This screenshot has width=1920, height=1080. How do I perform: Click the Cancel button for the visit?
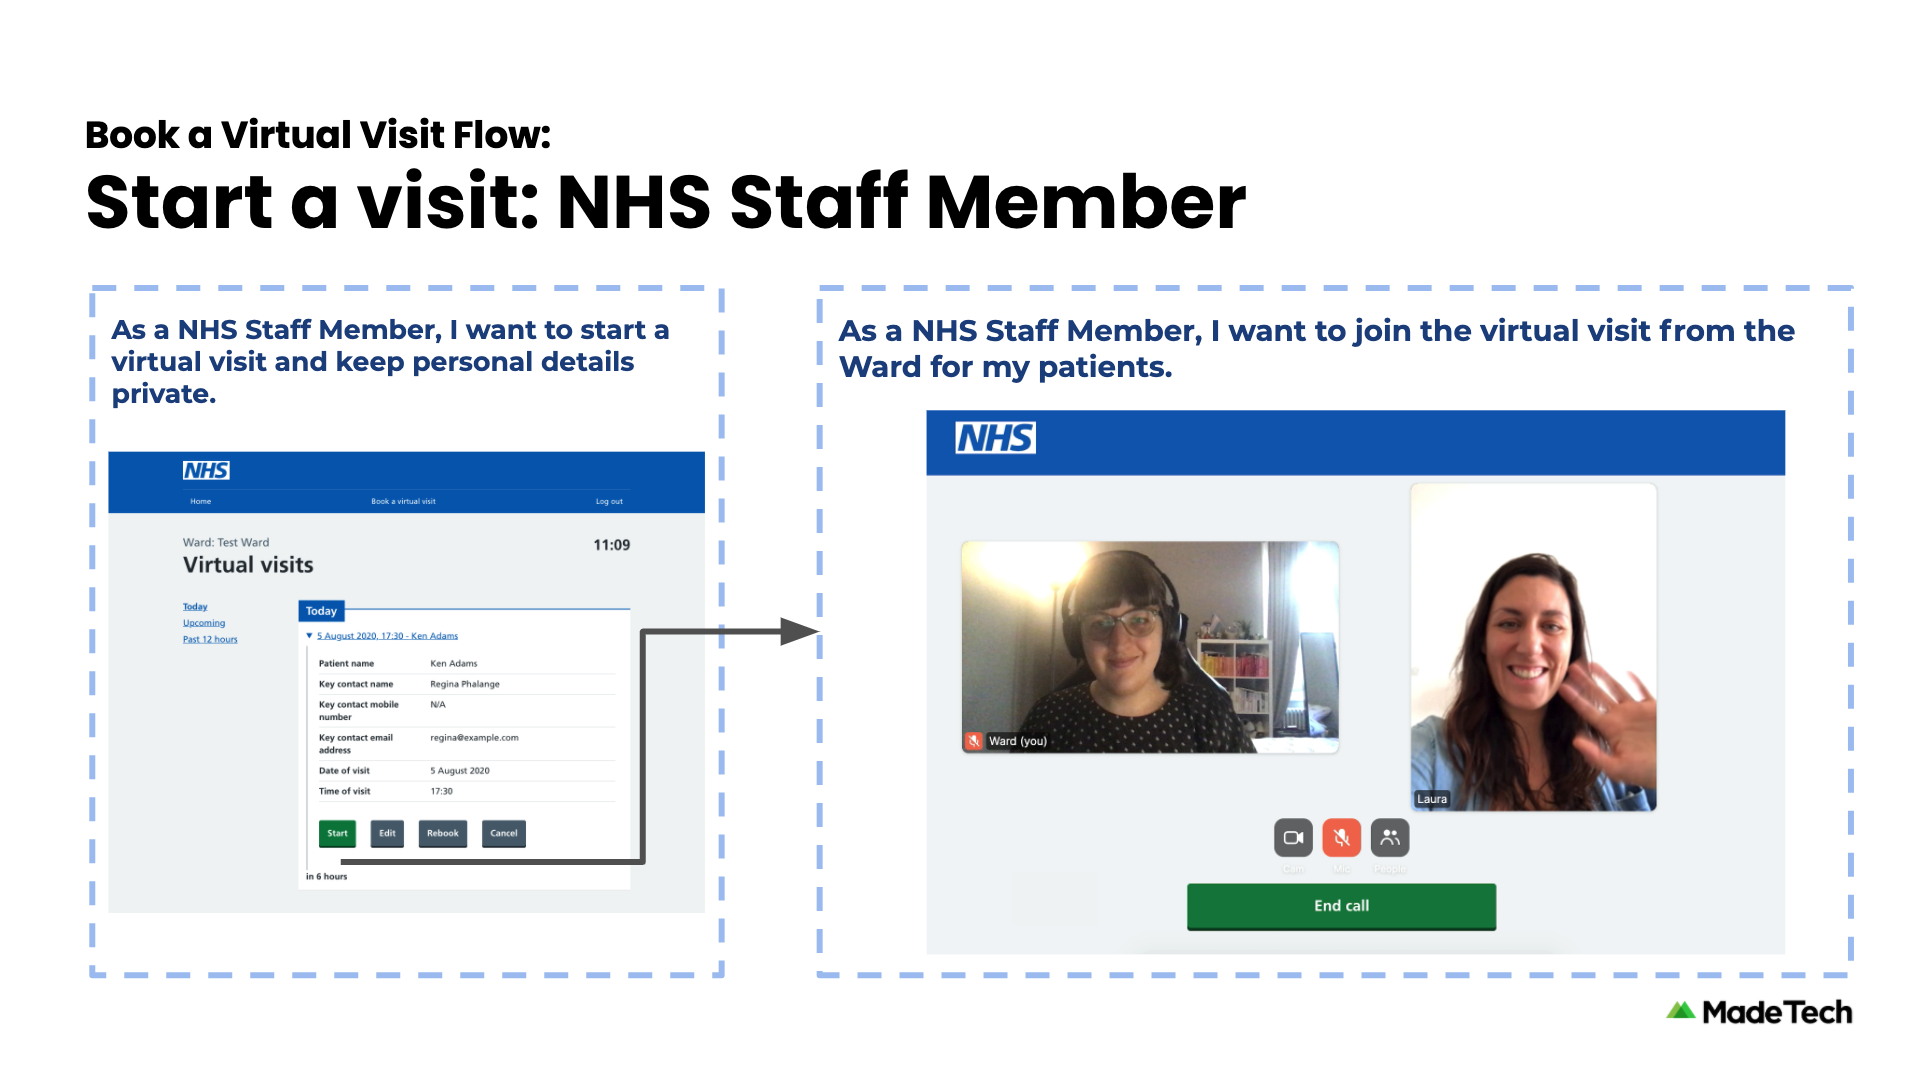click(504, 833)
